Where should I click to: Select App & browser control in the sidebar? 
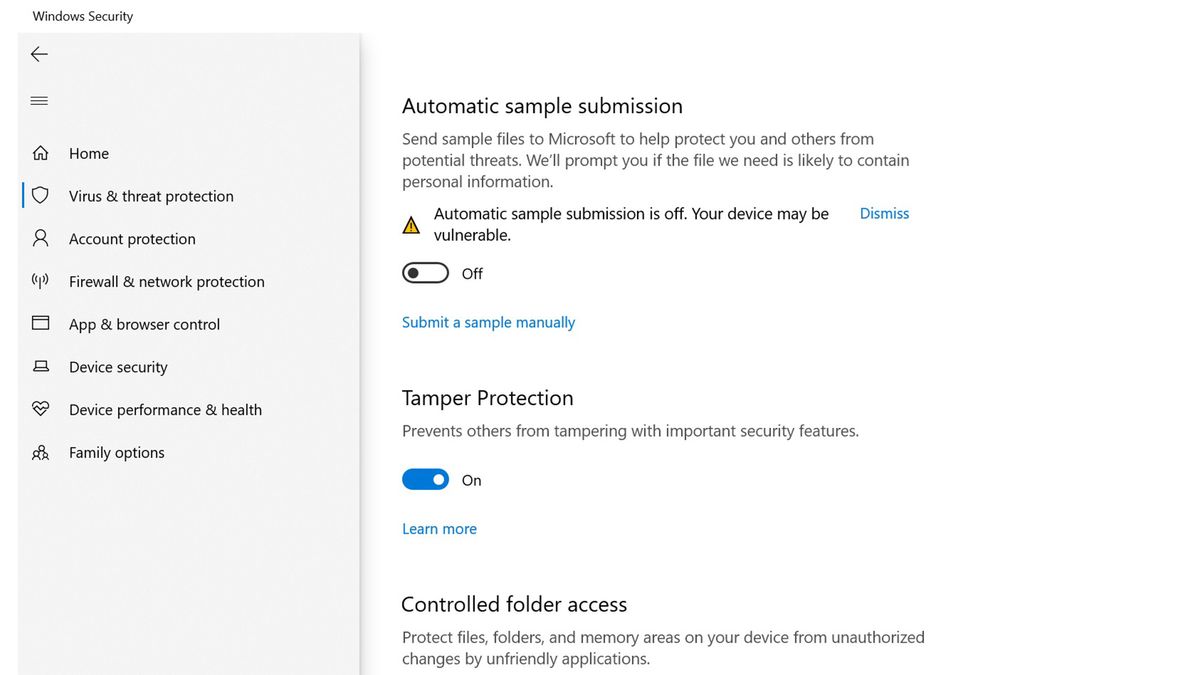(x=143, y=324)
